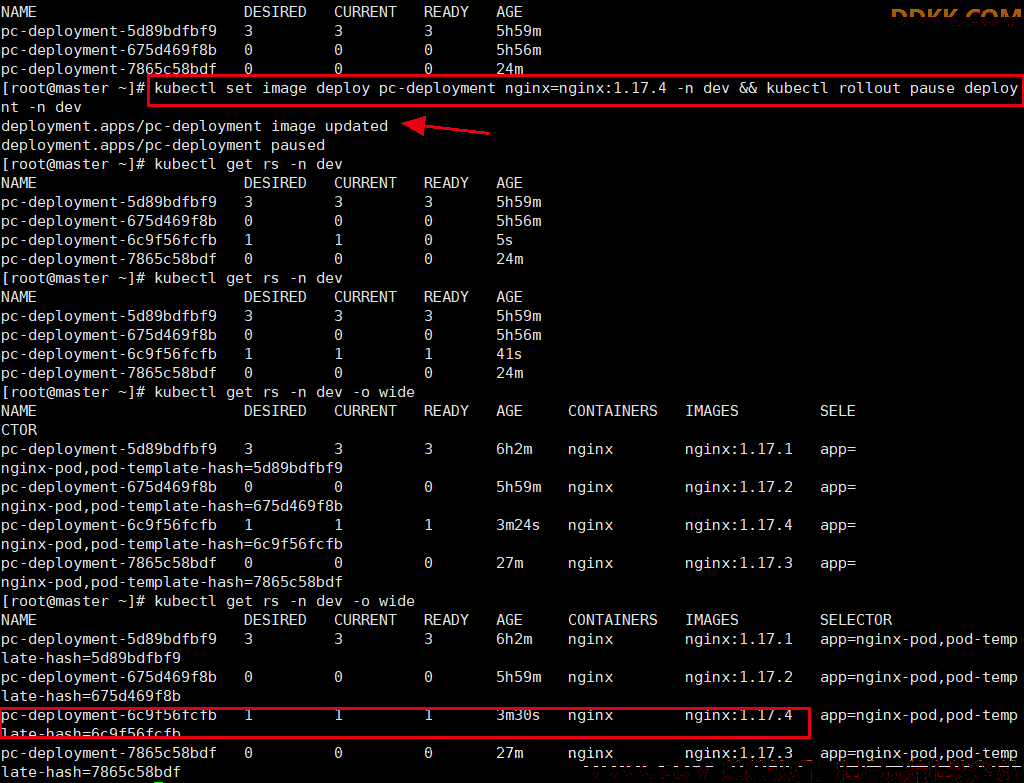The image size is (1024, 783).
Task: Click the CONTAINERS header in the last table
Action: point(613,620)
